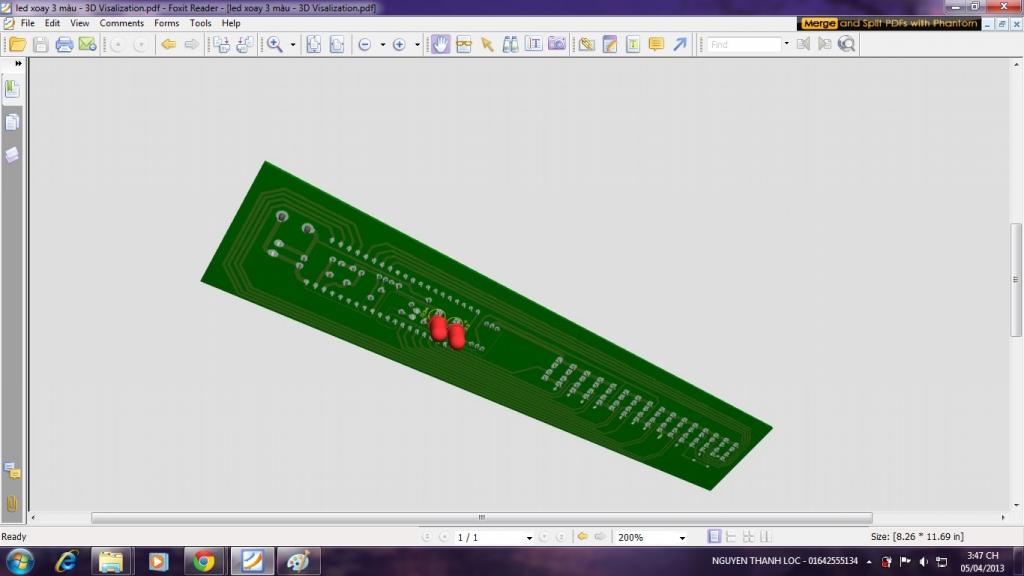Open a PDF file with folder icon
Viewport: 1024px width, 576px height.
pos(18,44)
